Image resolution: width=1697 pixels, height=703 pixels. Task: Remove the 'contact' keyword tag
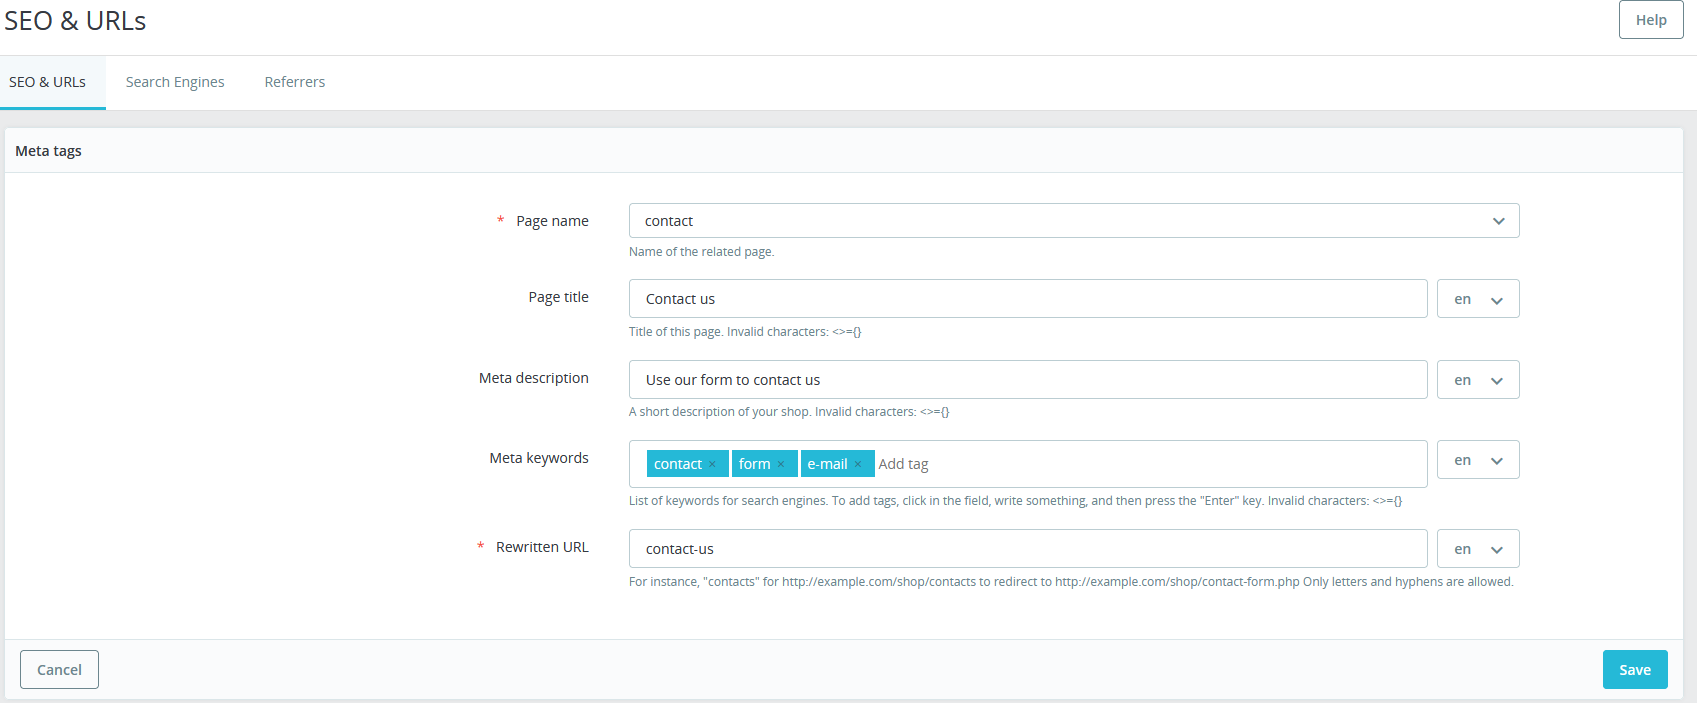pos(712,464)
